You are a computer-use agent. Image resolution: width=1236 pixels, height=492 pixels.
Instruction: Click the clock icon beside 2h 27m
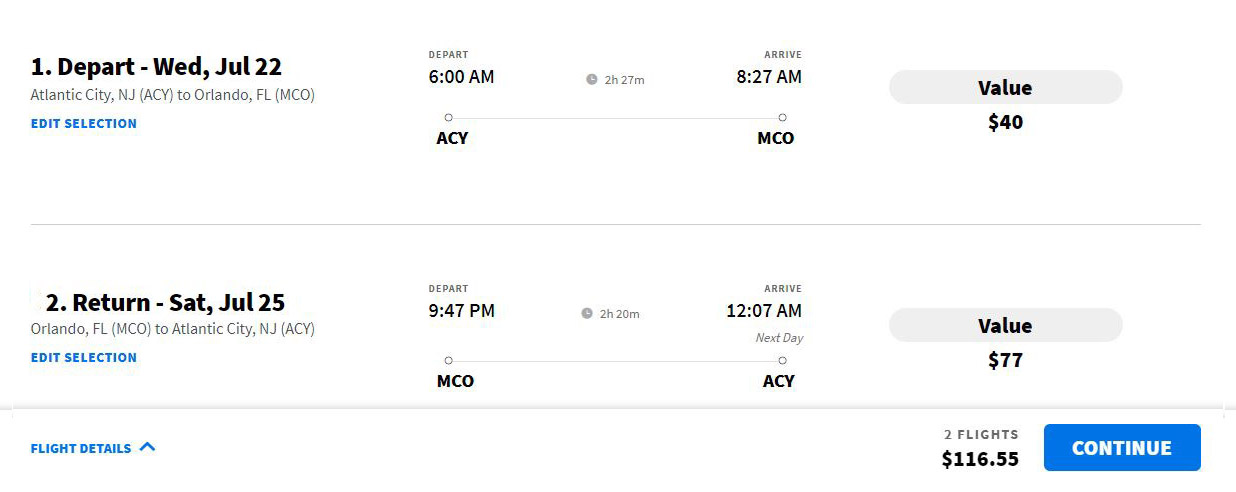(x=591, y=79)
